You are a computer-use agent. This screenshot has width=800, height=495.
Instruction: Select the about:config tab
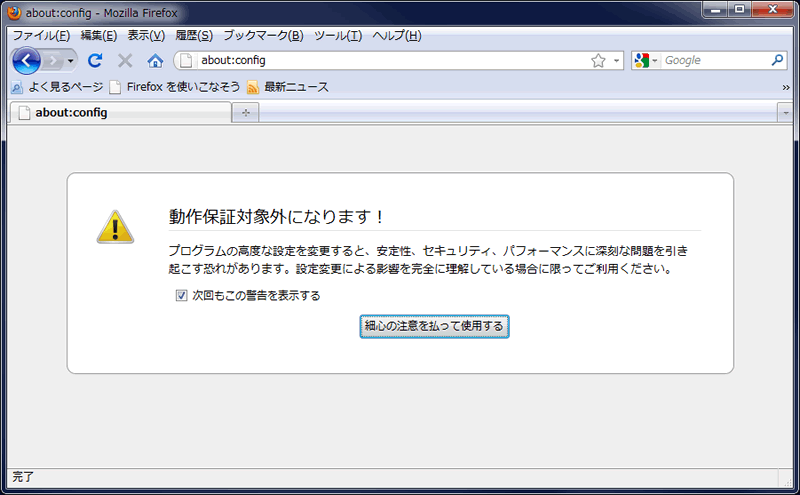[x=120, y=112]
